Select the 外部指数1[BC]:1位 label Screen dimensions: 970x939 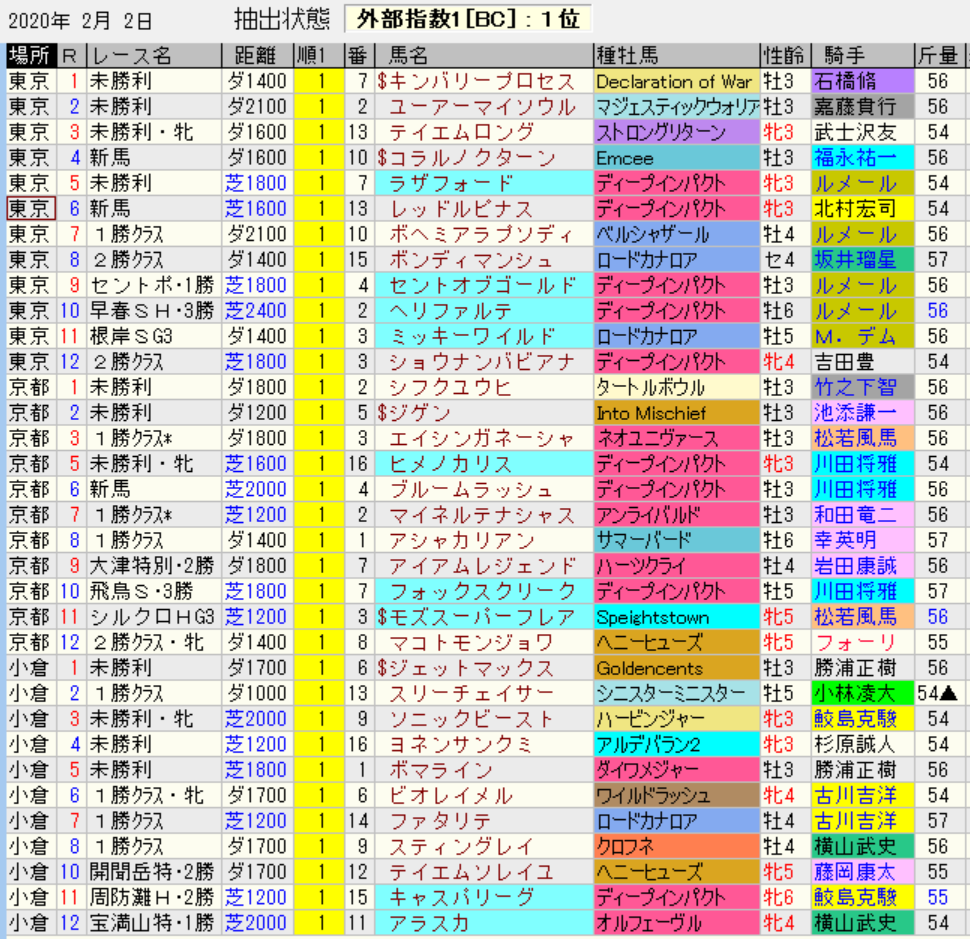tap(468, 19)
